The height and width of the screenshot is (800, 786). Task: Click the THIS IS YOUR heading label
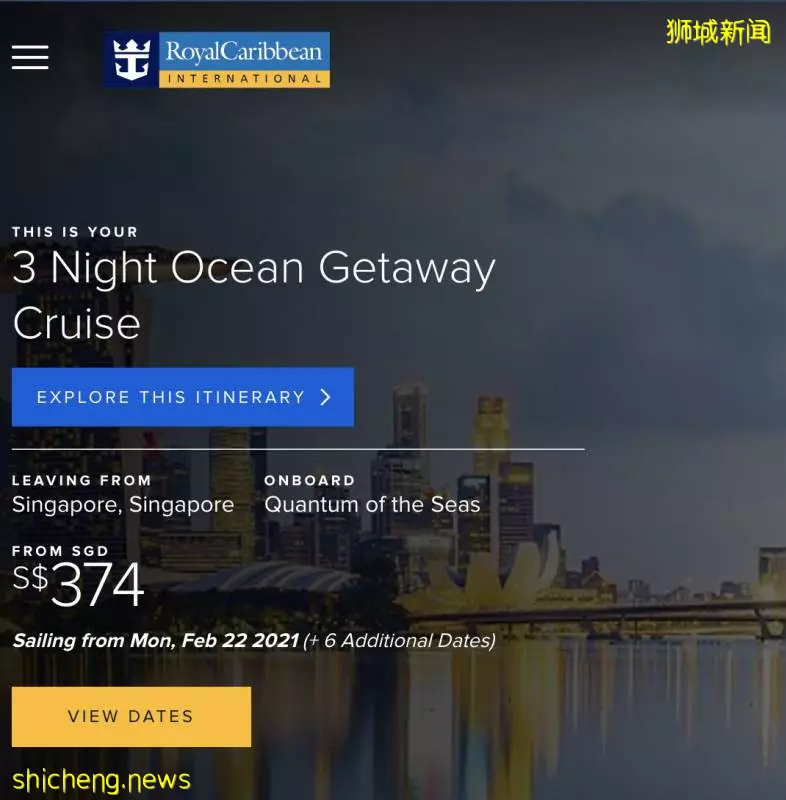click(74, 232)
